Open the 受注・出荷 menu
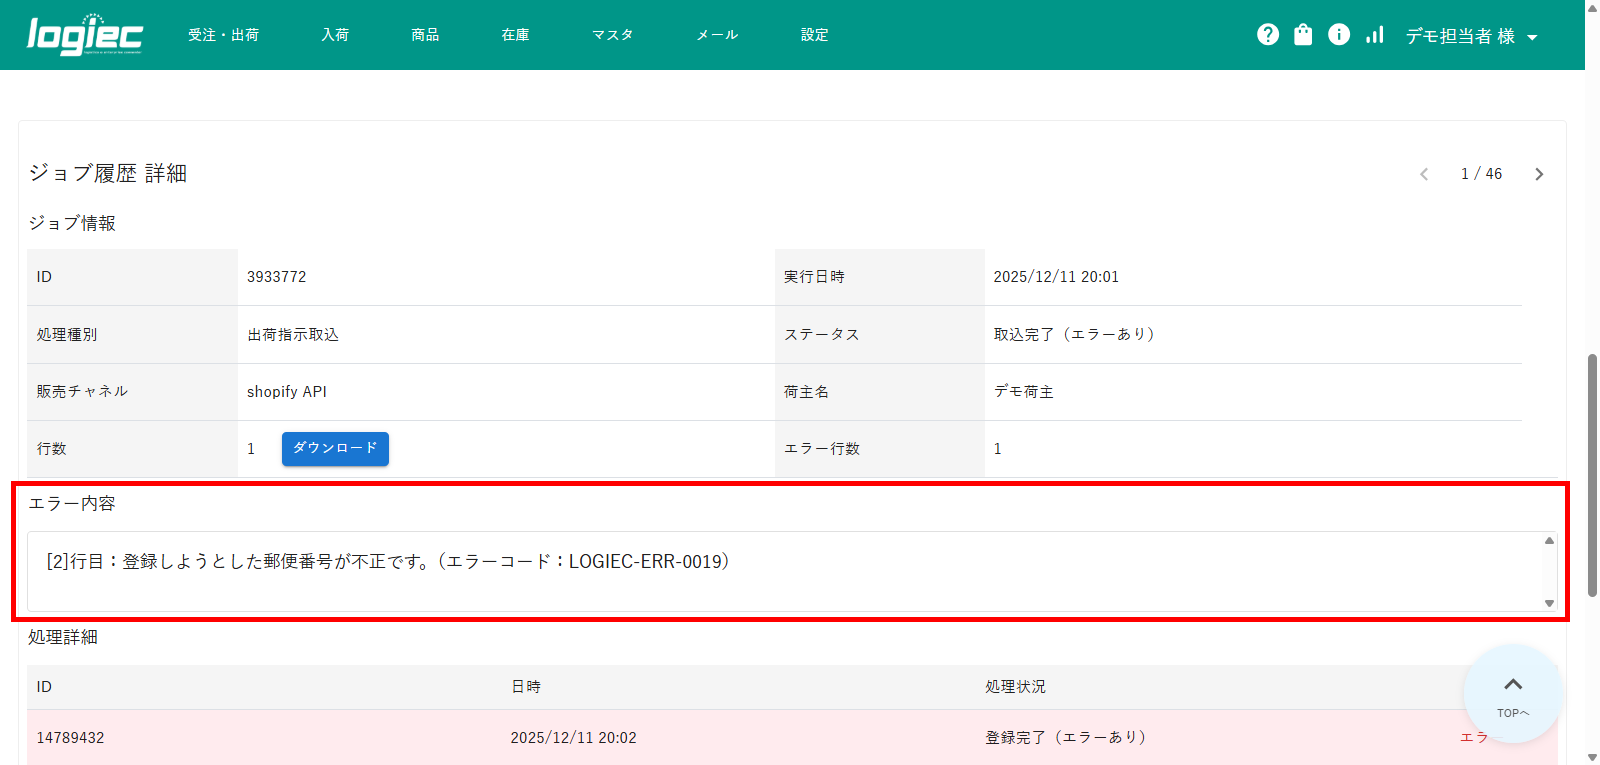Screen dimensions: 1600x765 (223, 35)
